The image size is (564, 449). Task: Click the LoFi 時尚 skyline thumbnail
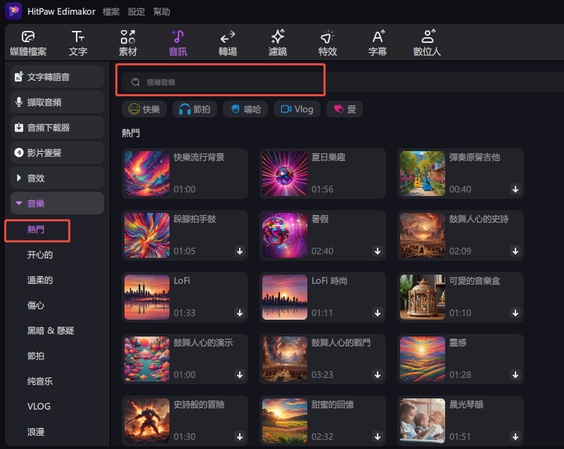coord(285,297)
